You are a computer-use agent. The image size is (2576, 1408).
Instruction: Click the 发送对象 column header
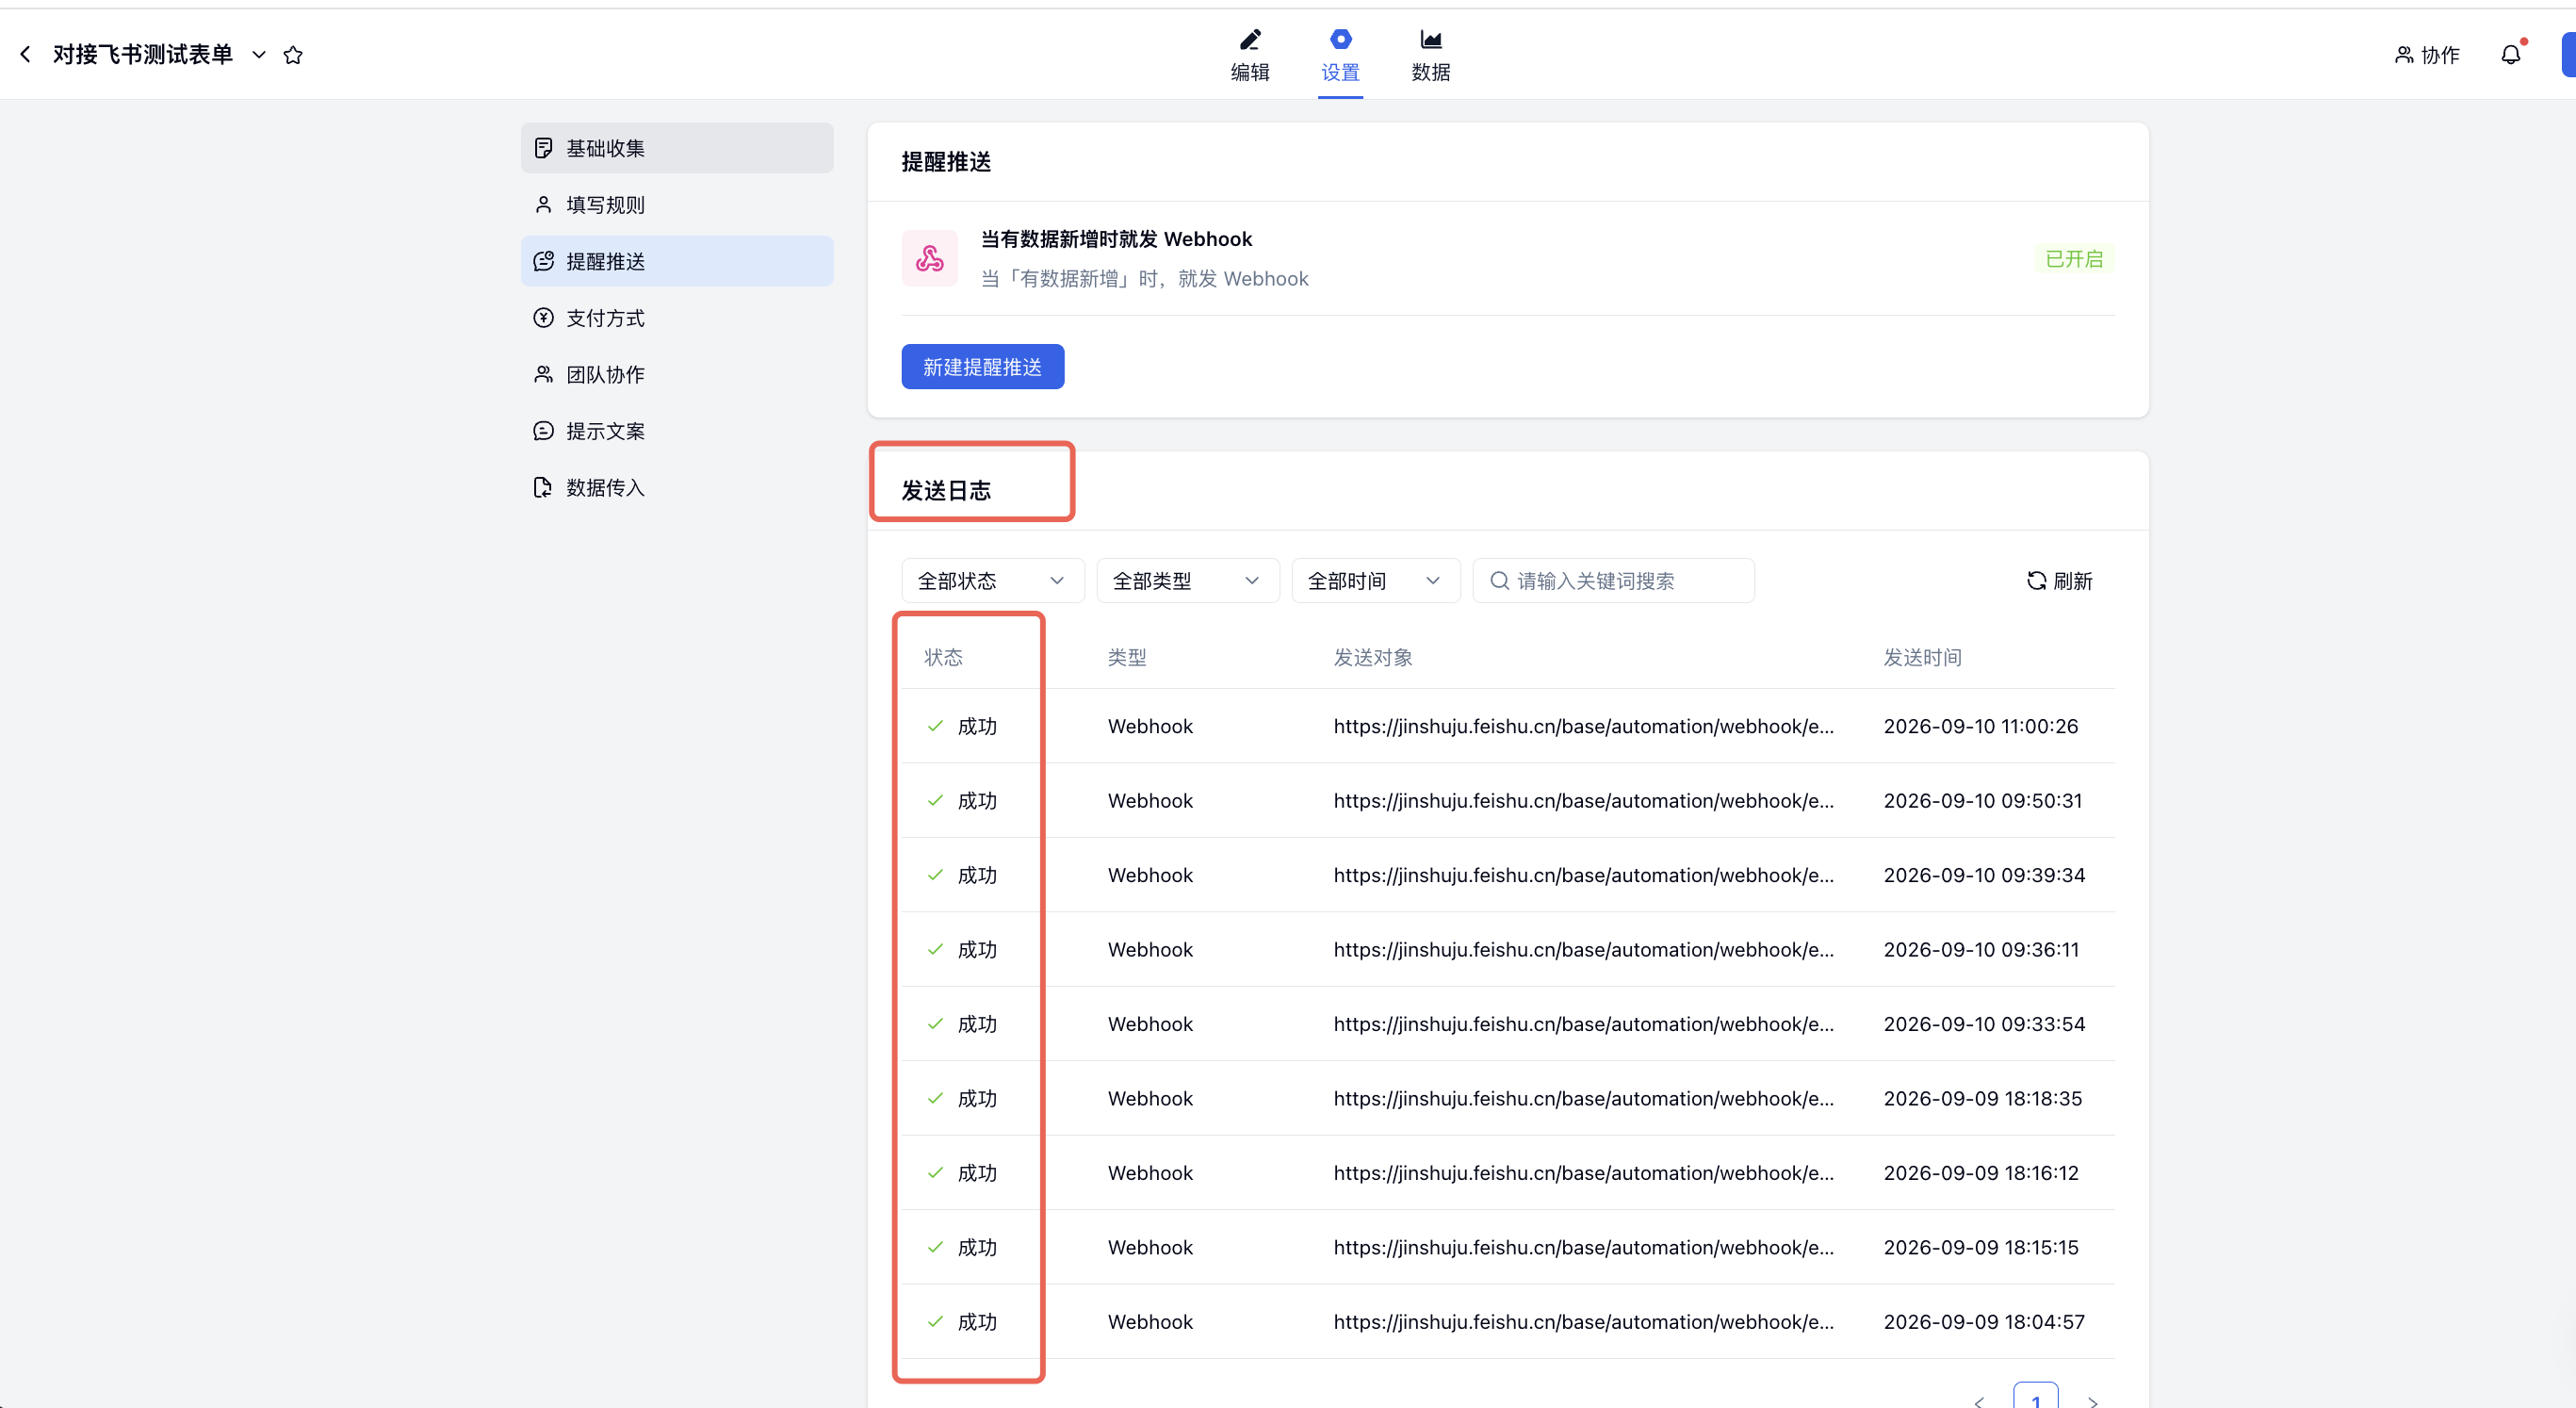[1373, 657]
